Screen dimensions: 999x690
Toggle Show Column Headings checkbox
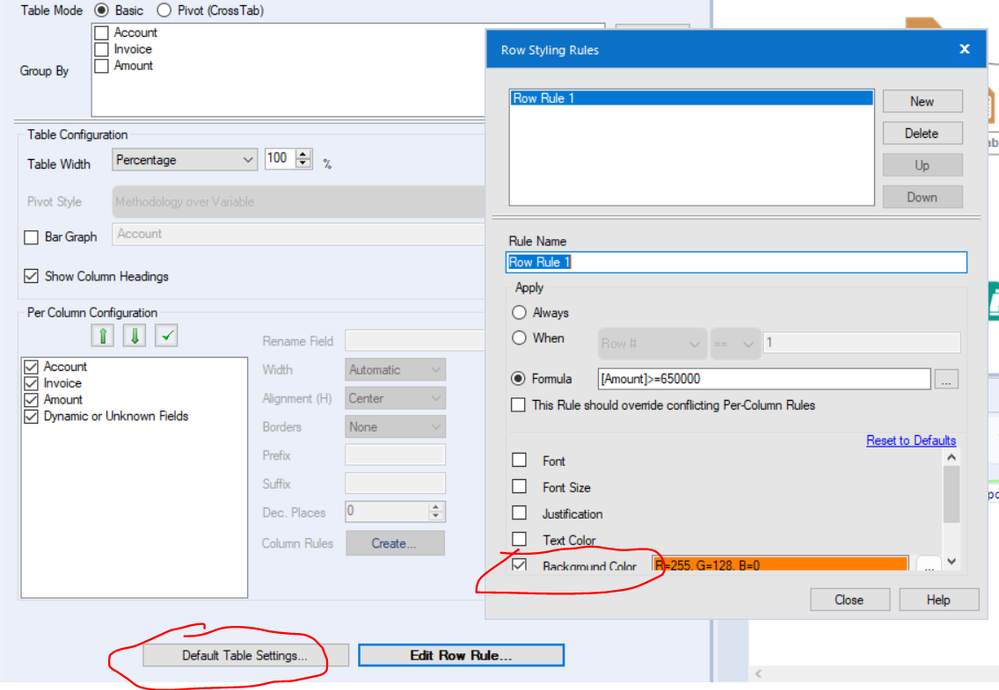31,276
